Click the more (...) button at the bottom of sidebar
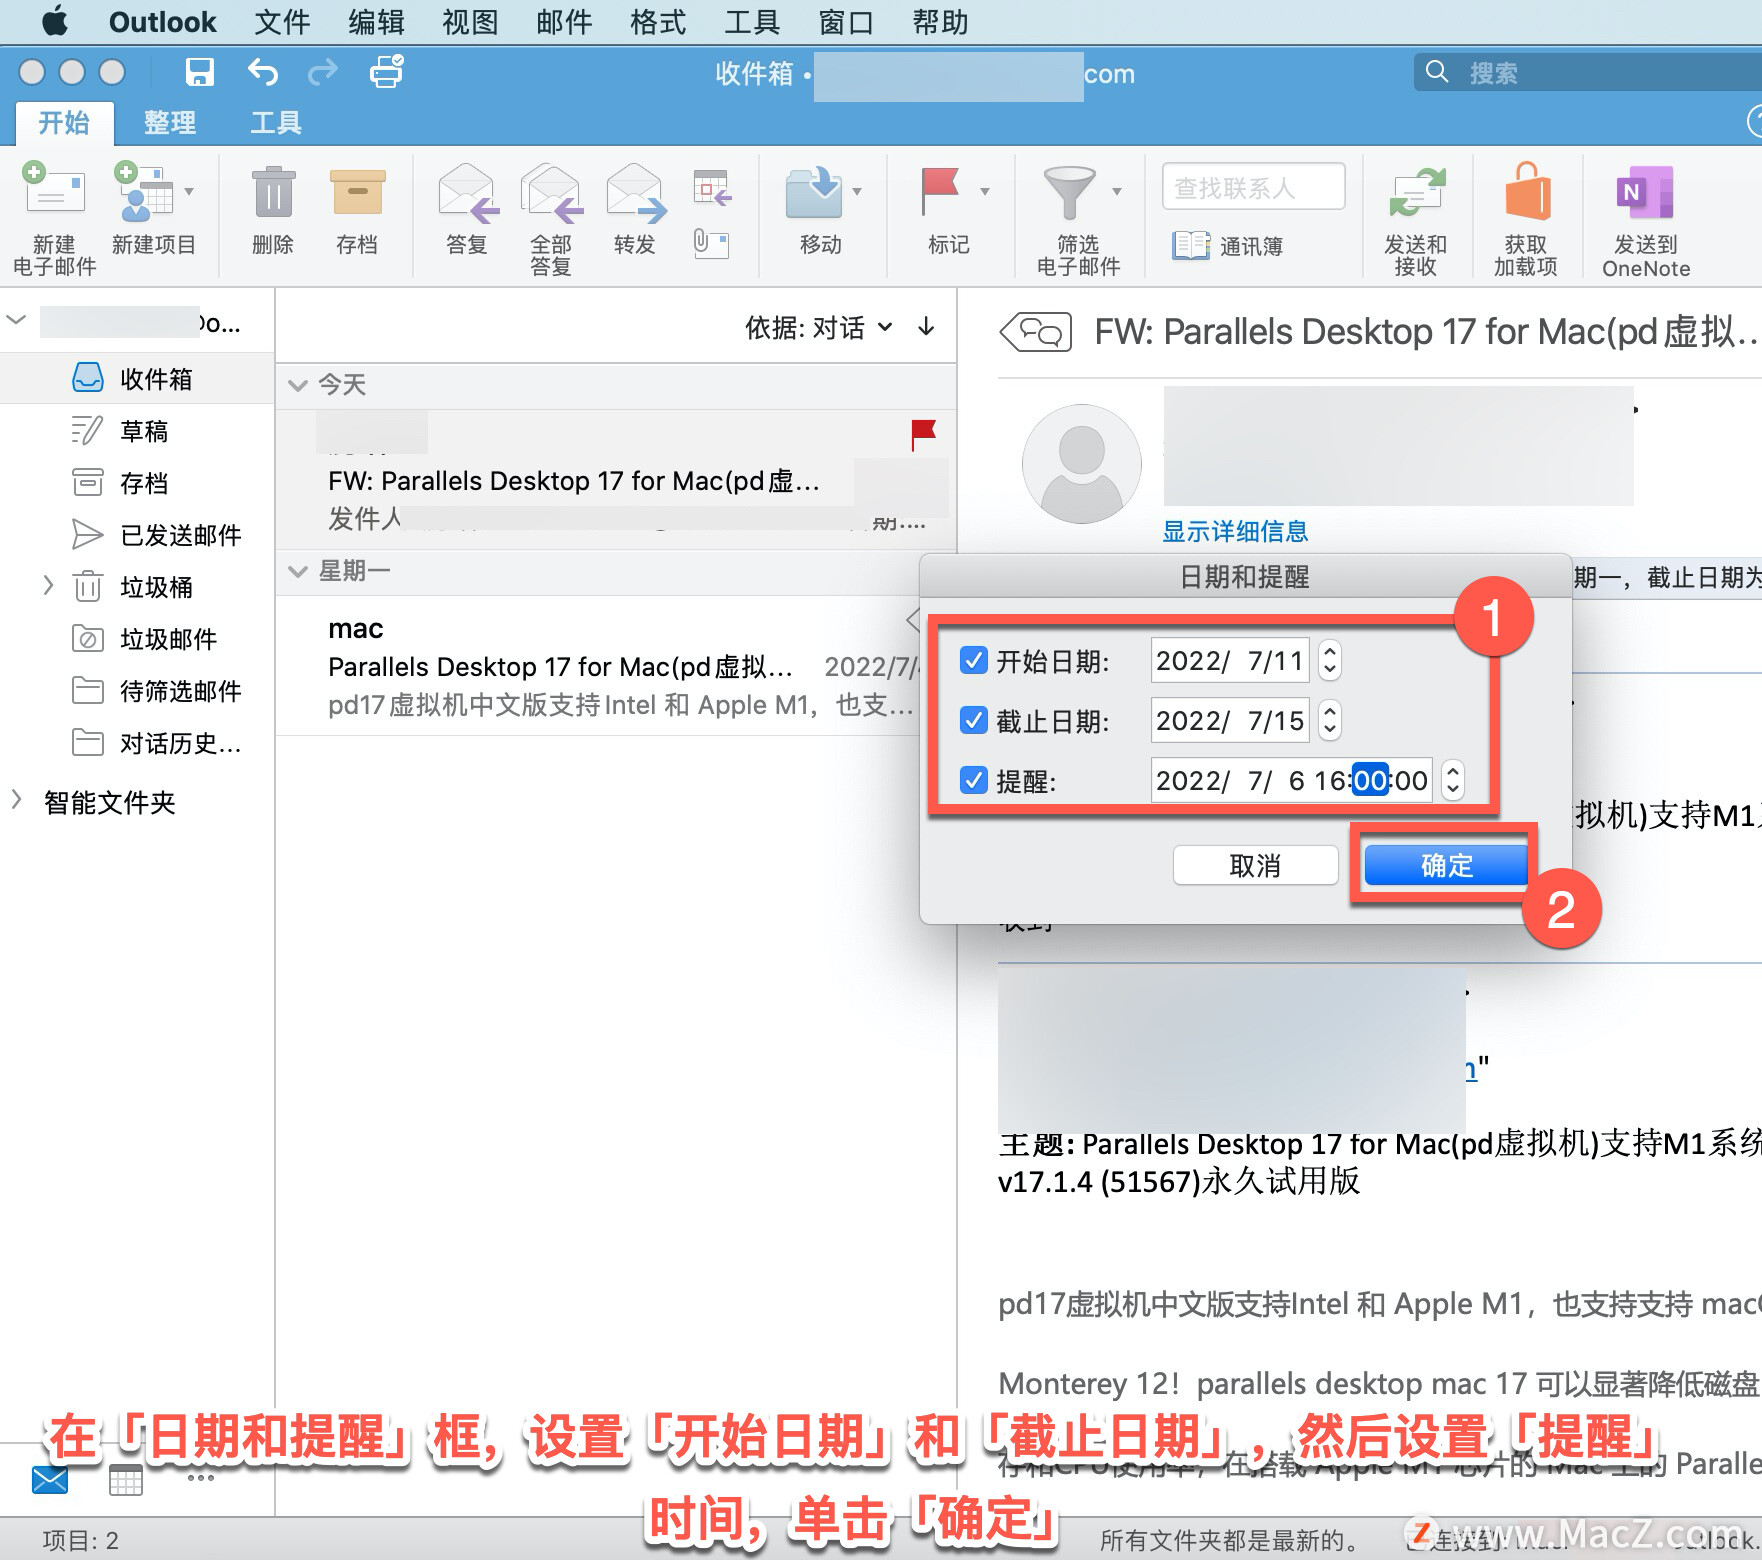 click(x=200, y=1478)
